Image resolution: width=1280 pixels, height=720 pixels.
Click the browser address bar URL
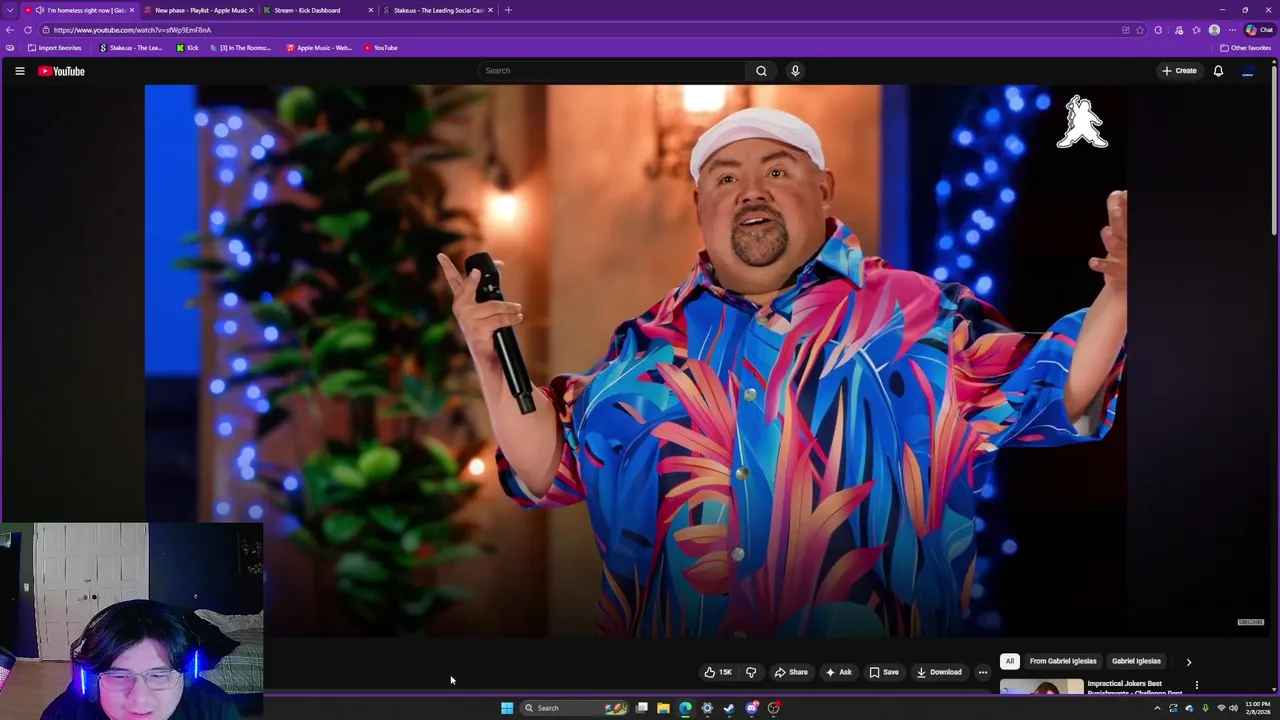point(132,30)
